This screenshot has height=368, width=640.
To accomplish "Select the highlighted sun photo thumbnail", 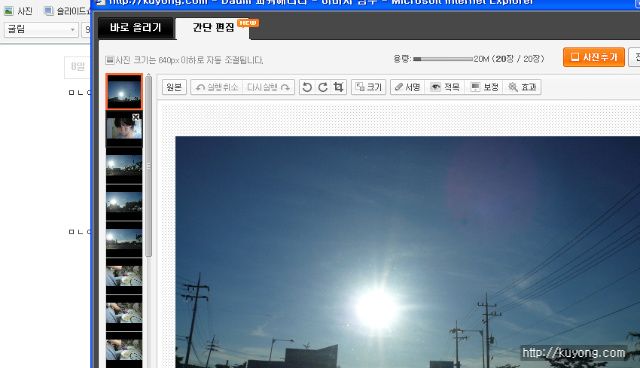I will pyautogui.click(x=124, y=92).
